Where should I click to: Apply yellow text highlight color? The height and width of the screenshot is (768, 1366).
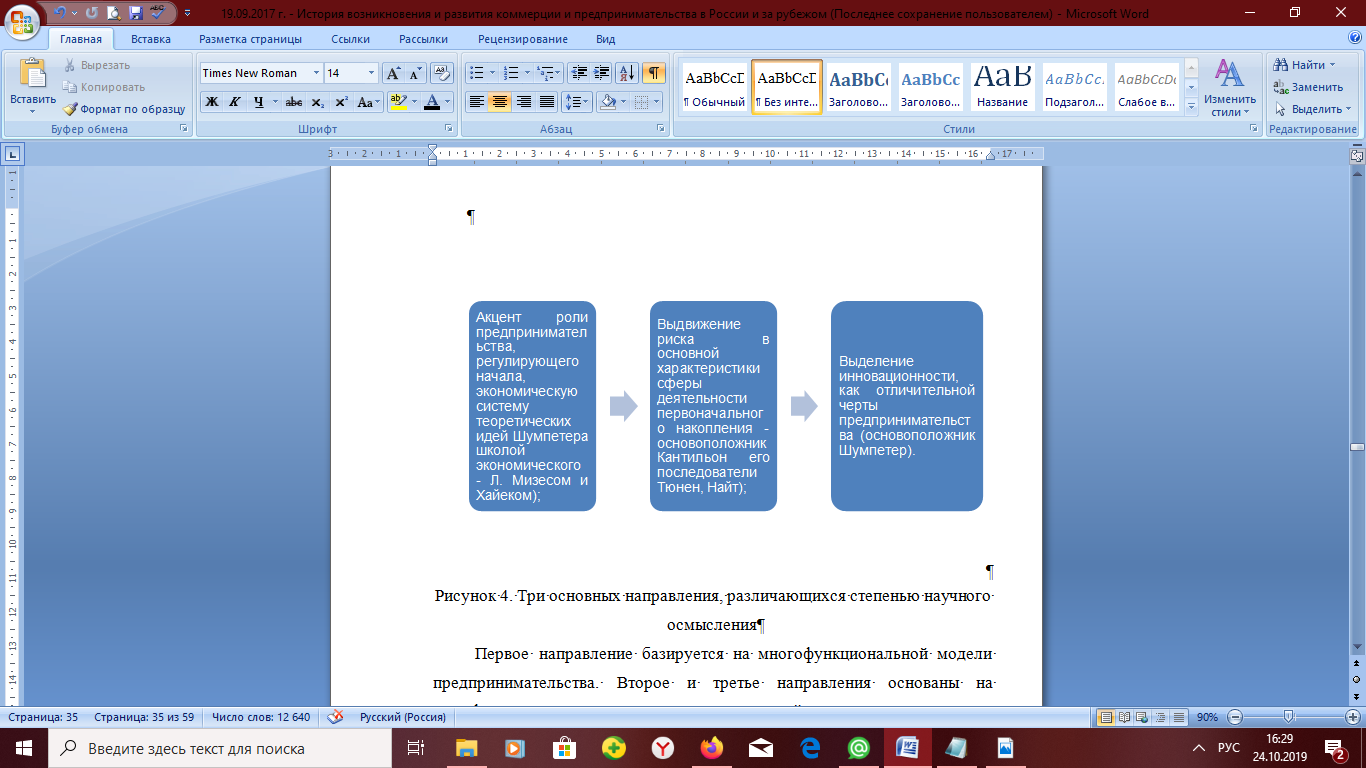coord(398,102)
